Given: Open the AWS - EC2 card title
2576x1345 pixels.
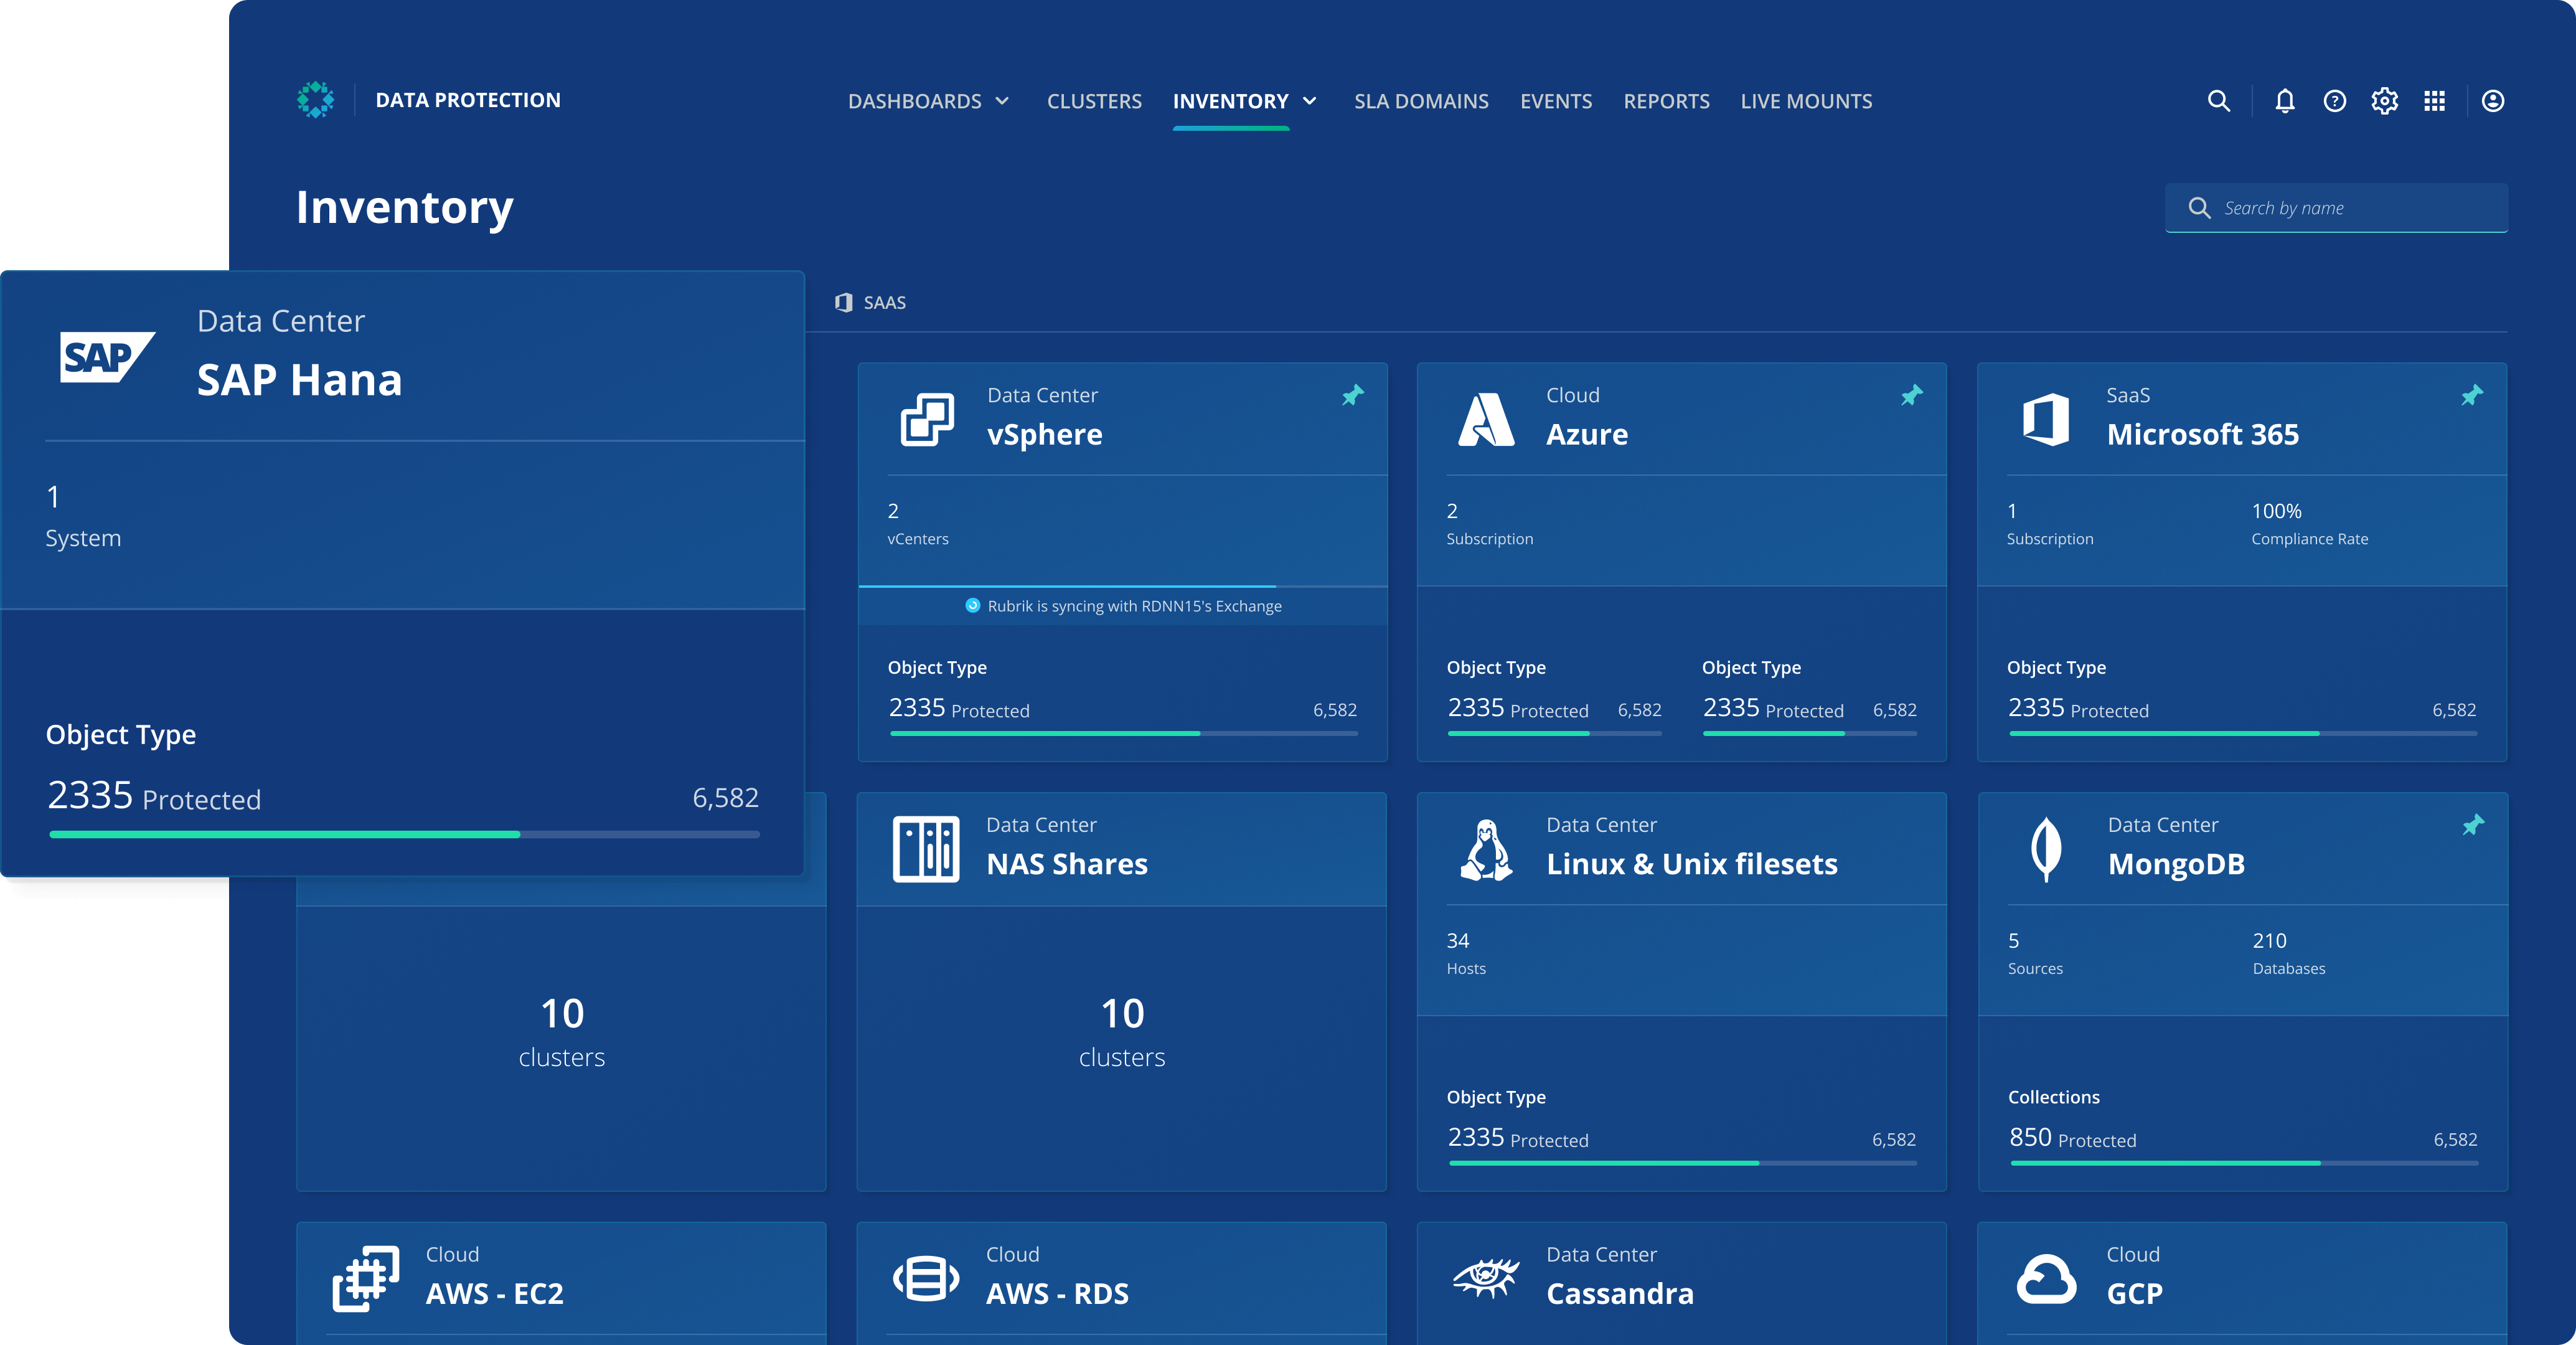Looking at the screenshot, I should tap(494, 1294).
